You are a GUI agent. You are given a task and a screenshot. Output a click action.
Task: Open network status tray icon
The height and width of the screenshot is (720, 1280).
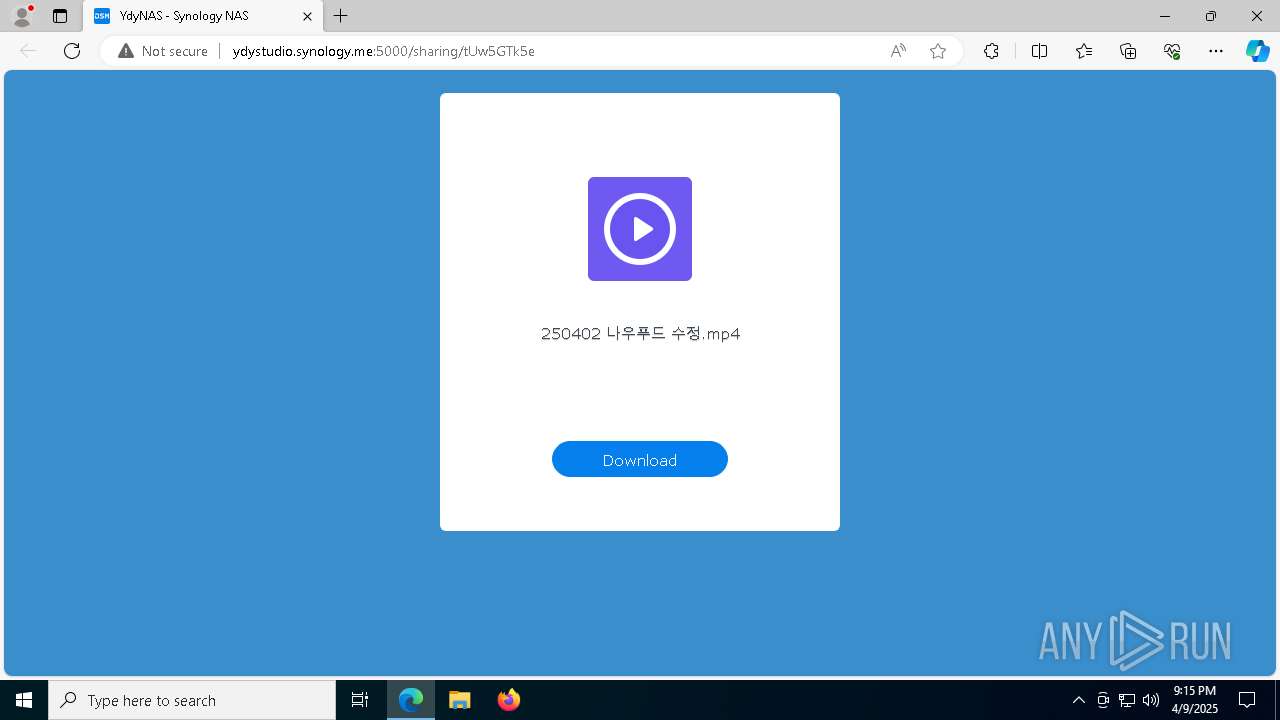[1127, 700]
